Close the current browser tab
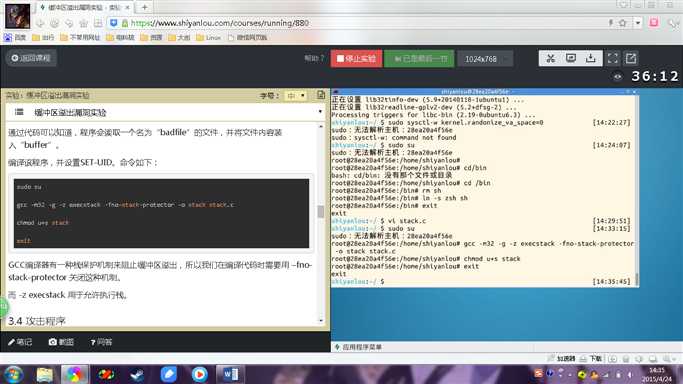This screenshot has height=384, width=683. [128, 7]
